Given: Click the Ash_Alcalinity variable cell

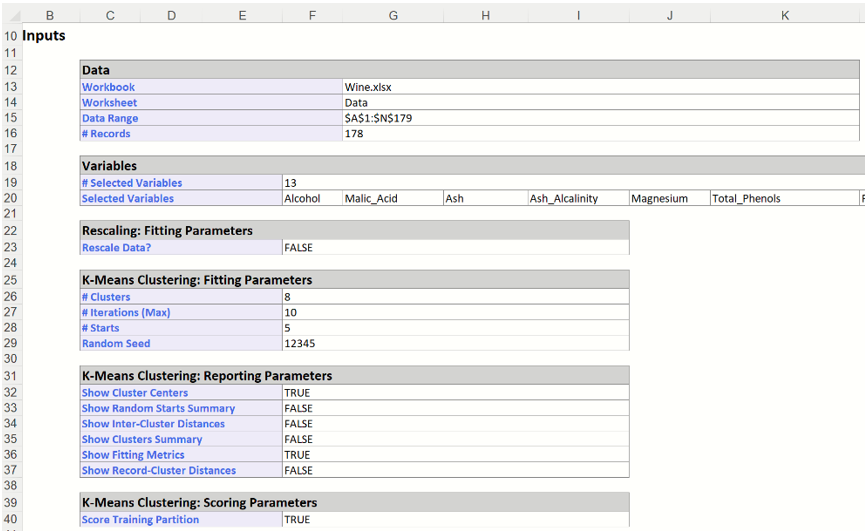Looking at the screenshot, I should (563, 199).
